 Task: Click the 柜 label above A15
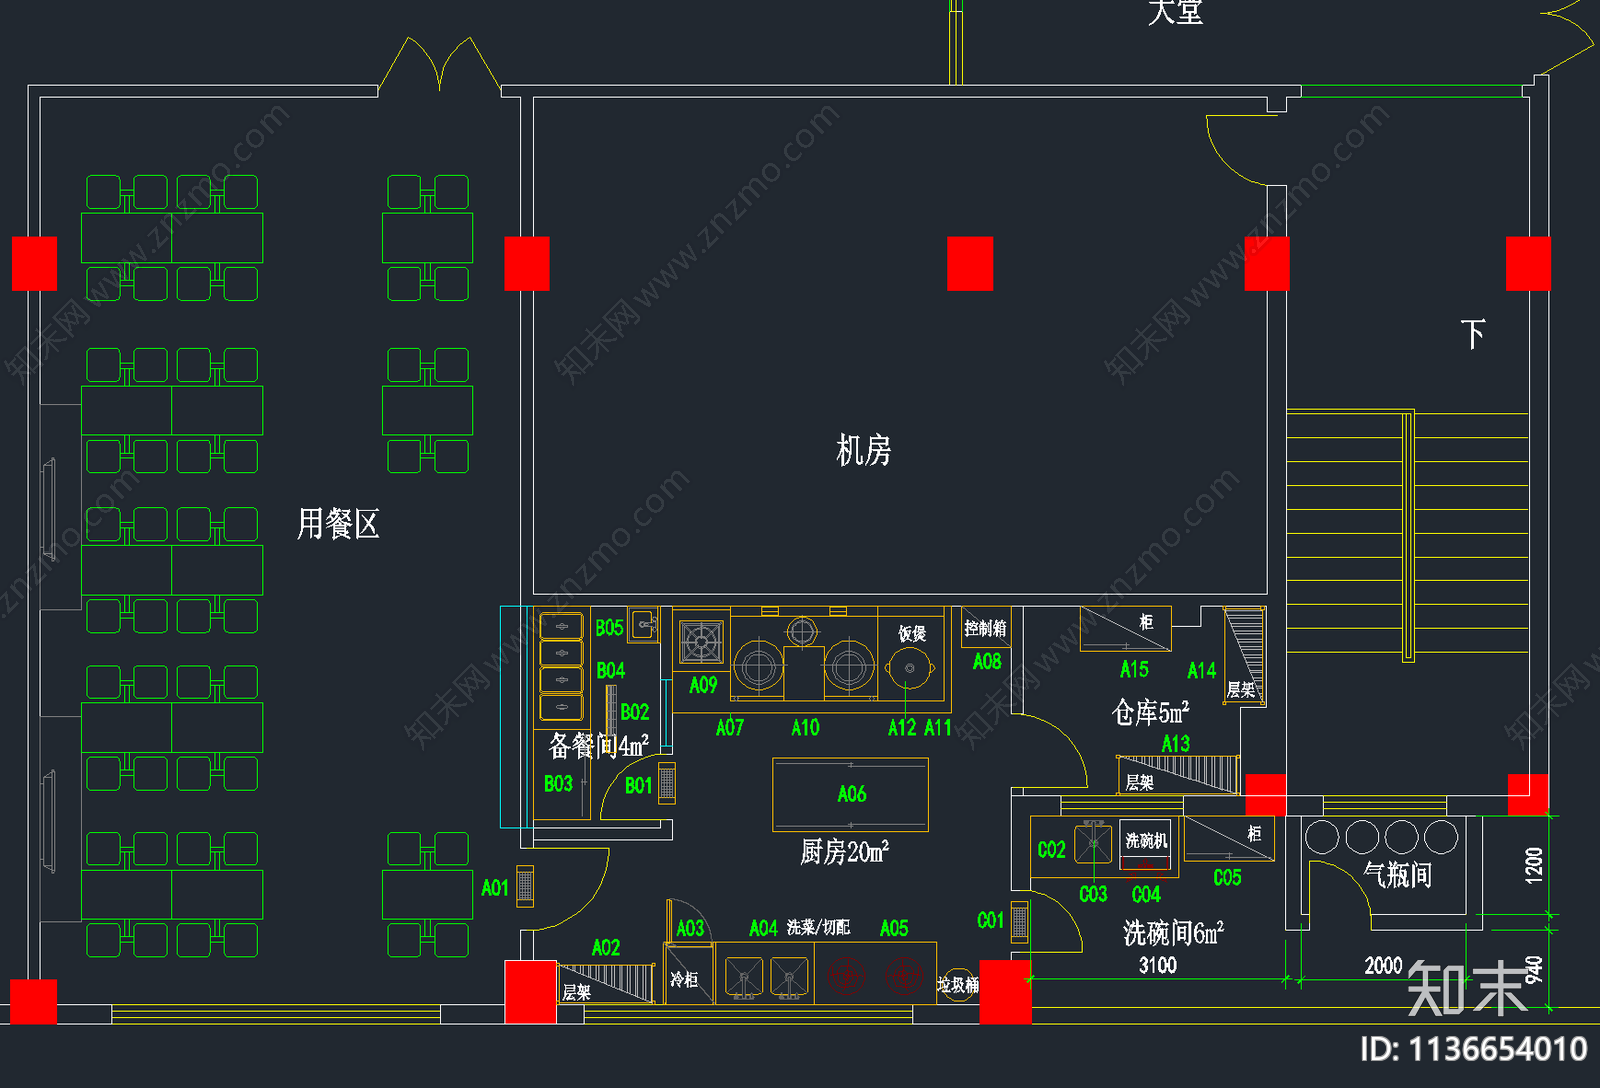(x=1147, y=622)
